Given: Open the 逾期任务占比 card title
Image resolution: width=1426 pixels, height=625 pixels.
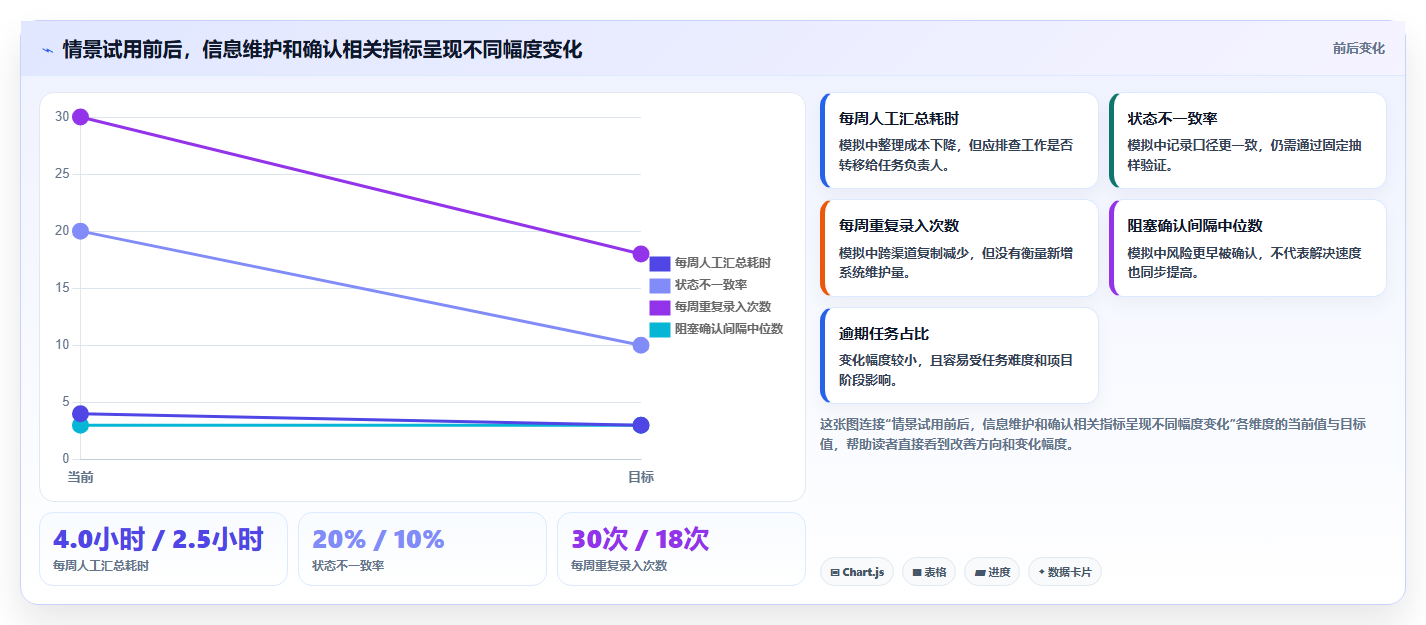Looking at the screenshot, I should pos(884,334).
